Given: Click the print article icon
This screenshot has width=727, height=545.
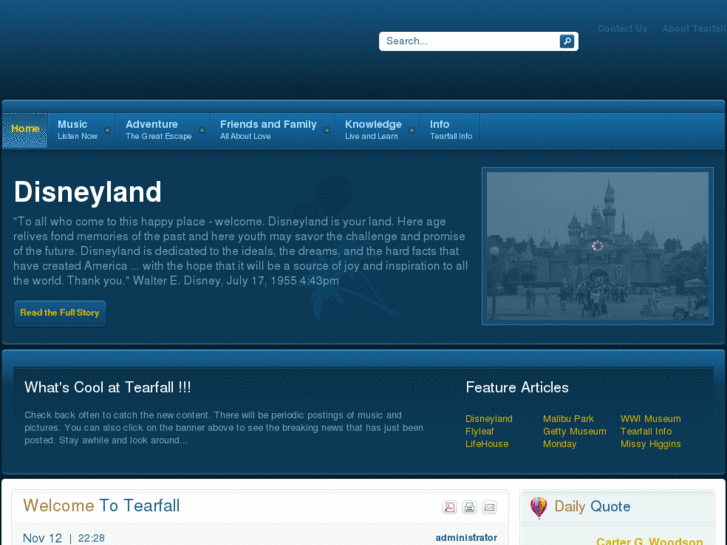Looking at the screenshot, I should [x=469, y=507].
